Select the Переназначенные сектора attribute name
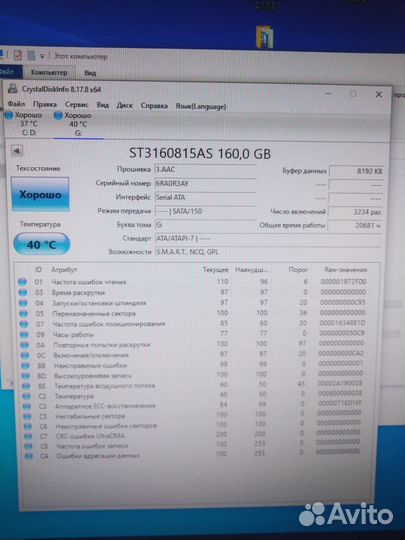Image resolution: width=405 pixels, height=540 pixels. coord(94,314)
